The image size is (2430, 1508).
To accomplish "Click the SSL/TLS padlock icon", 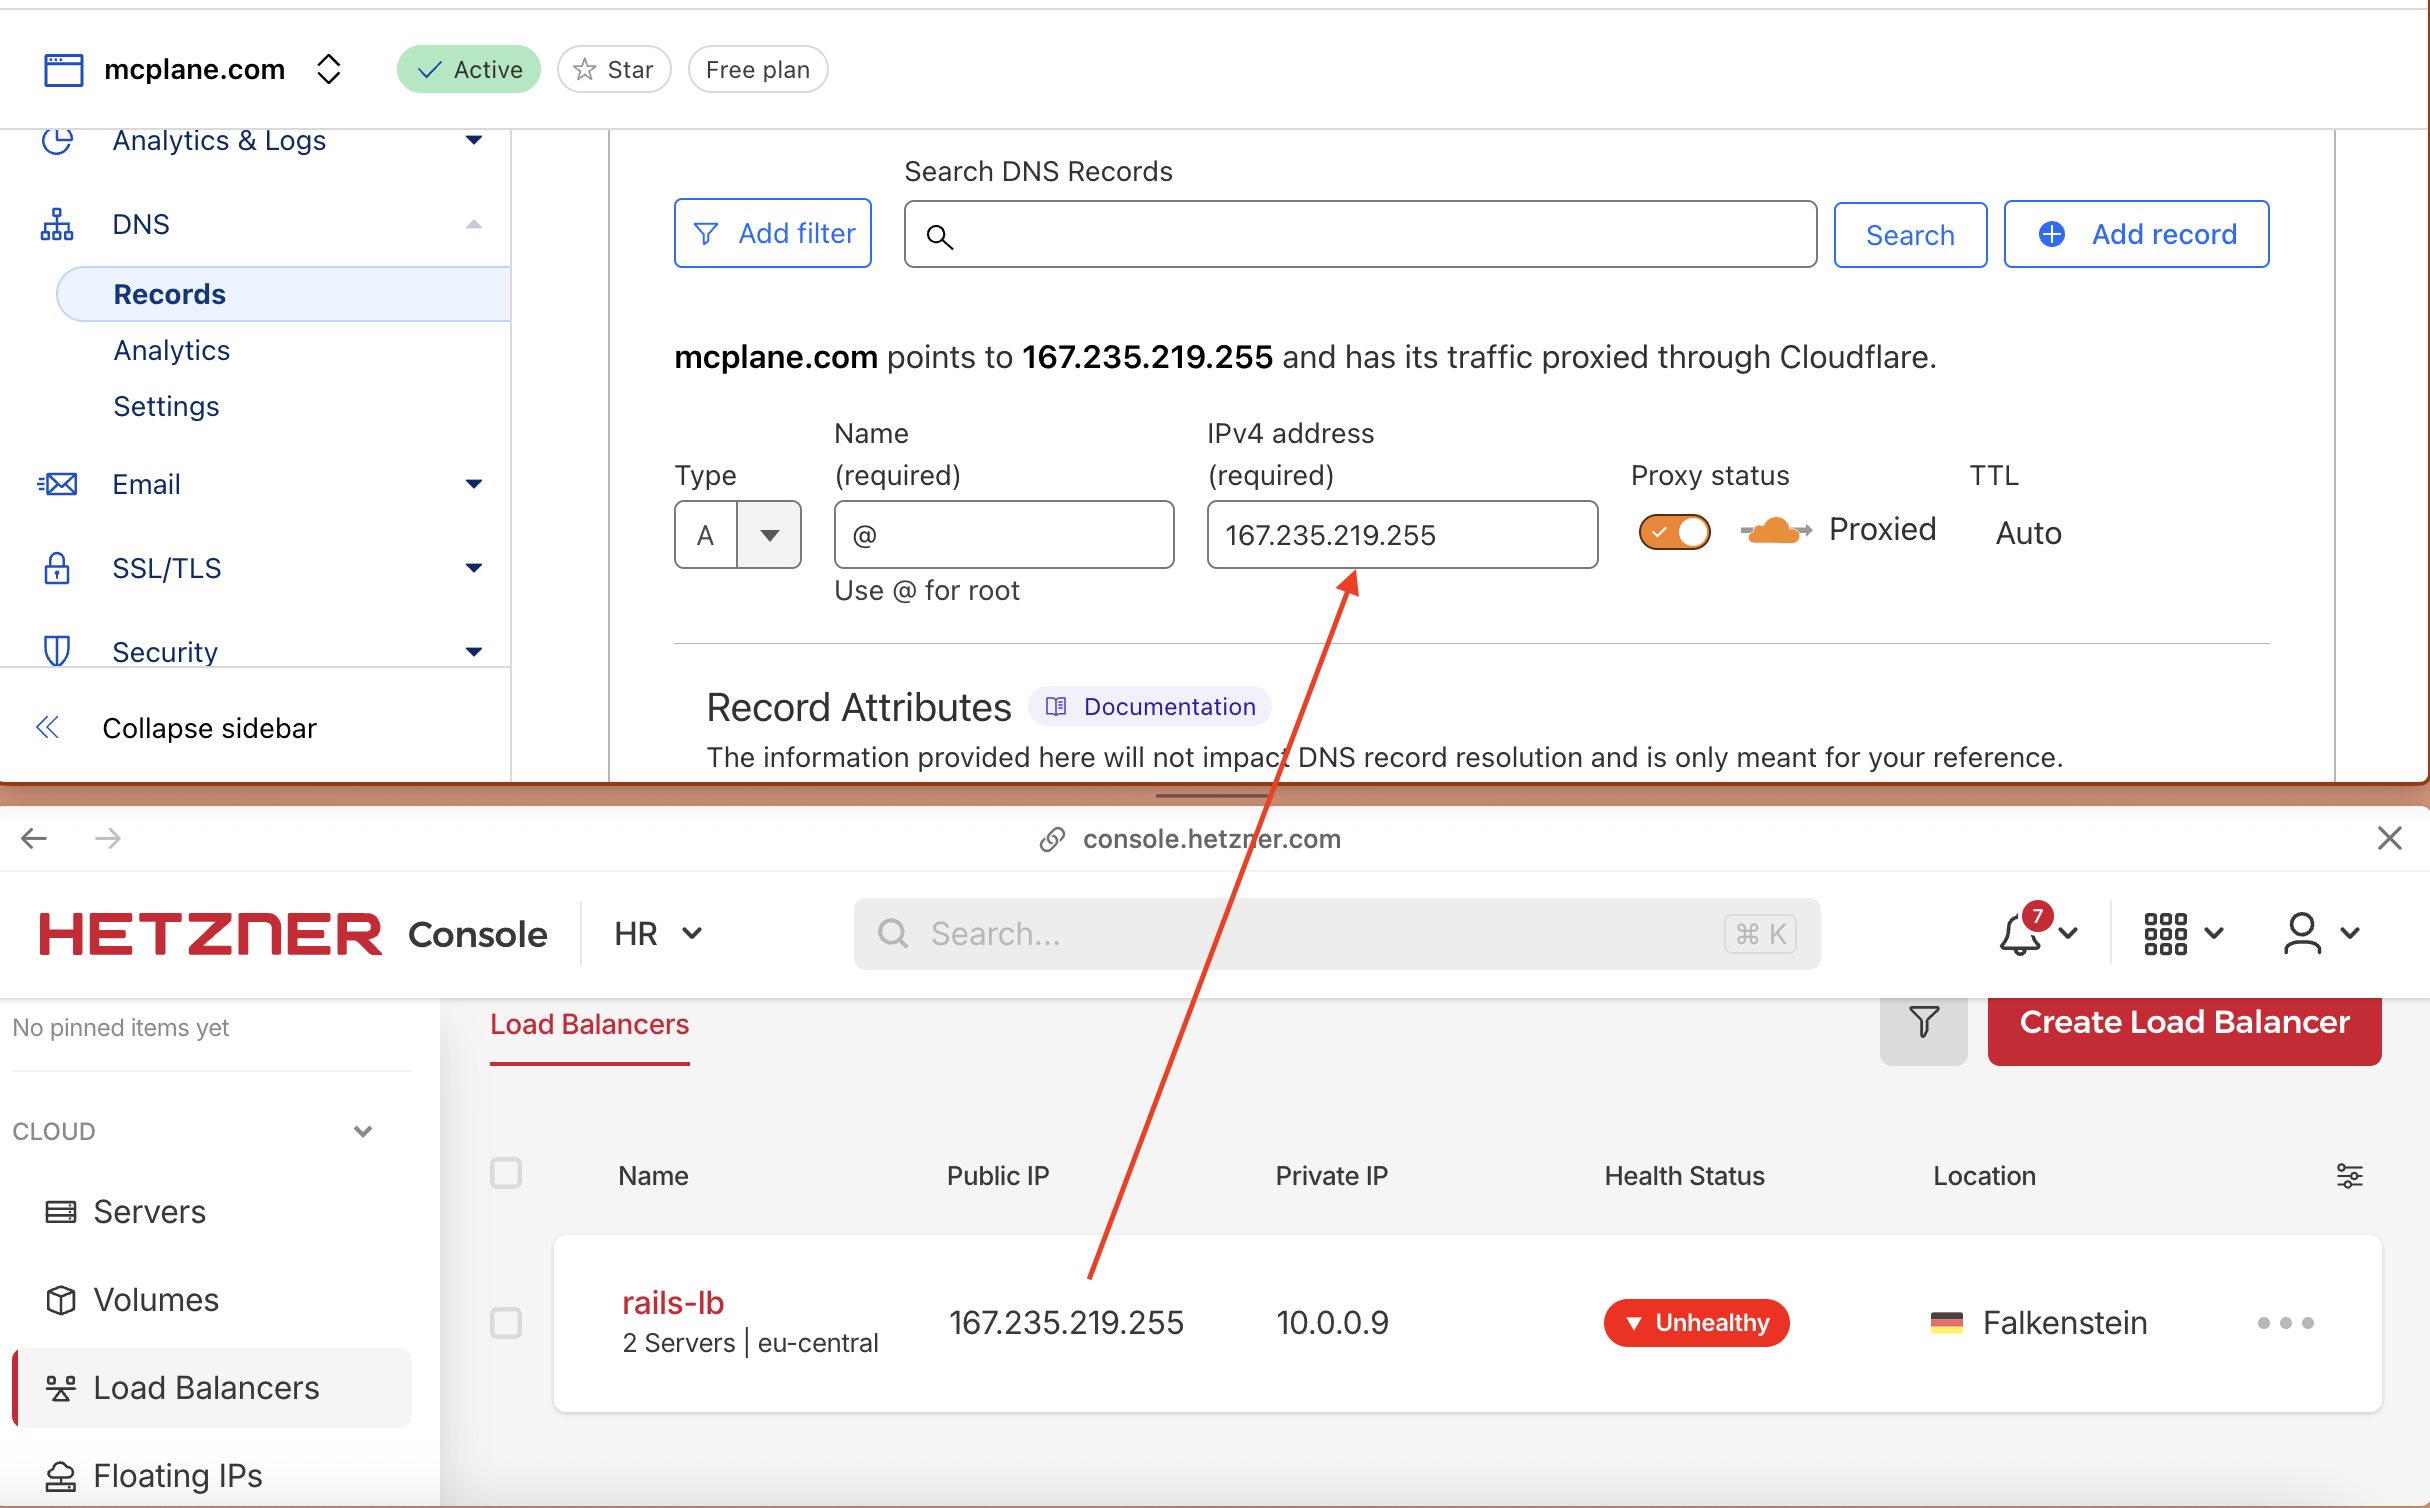I will tap(57, 568).
